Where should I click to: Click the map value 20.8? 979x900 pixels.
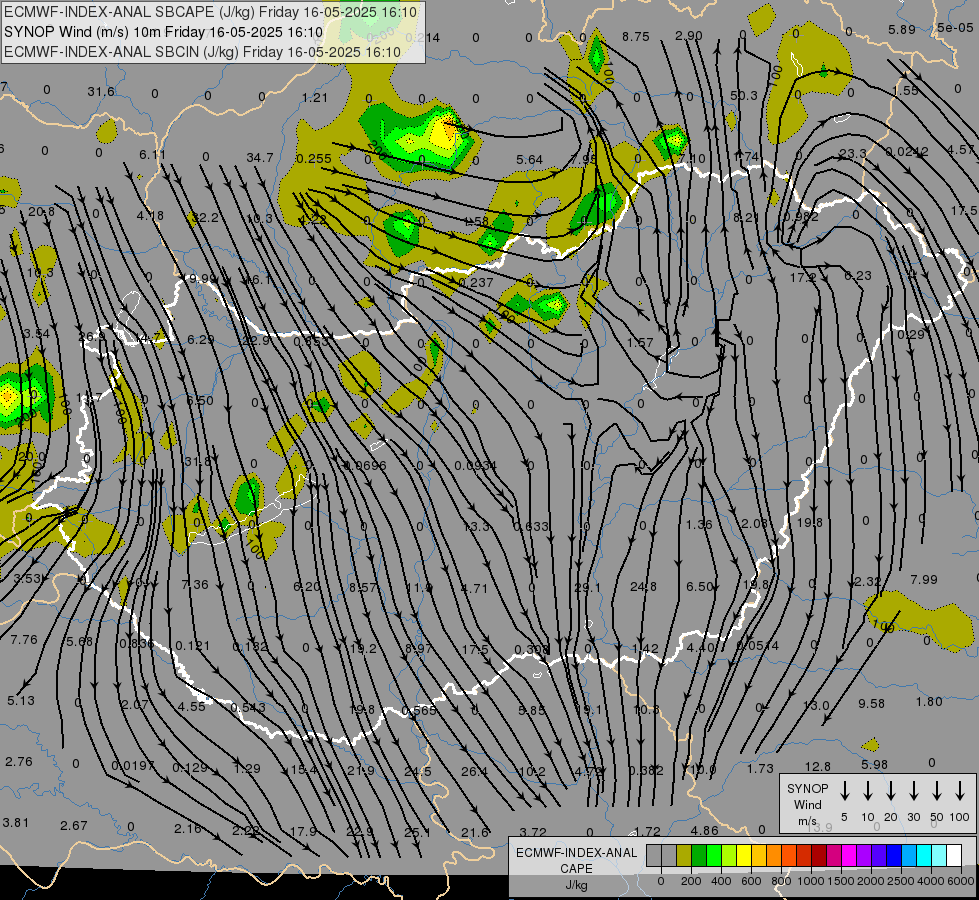coord(41,212)
